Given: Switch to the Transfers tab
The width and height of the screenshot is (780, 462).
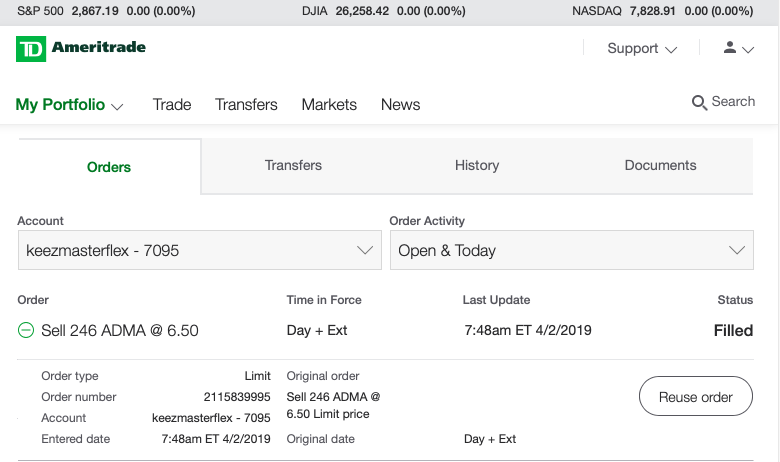Looking at the screenshot, I should pyautogui.click(x=293, y=165).
